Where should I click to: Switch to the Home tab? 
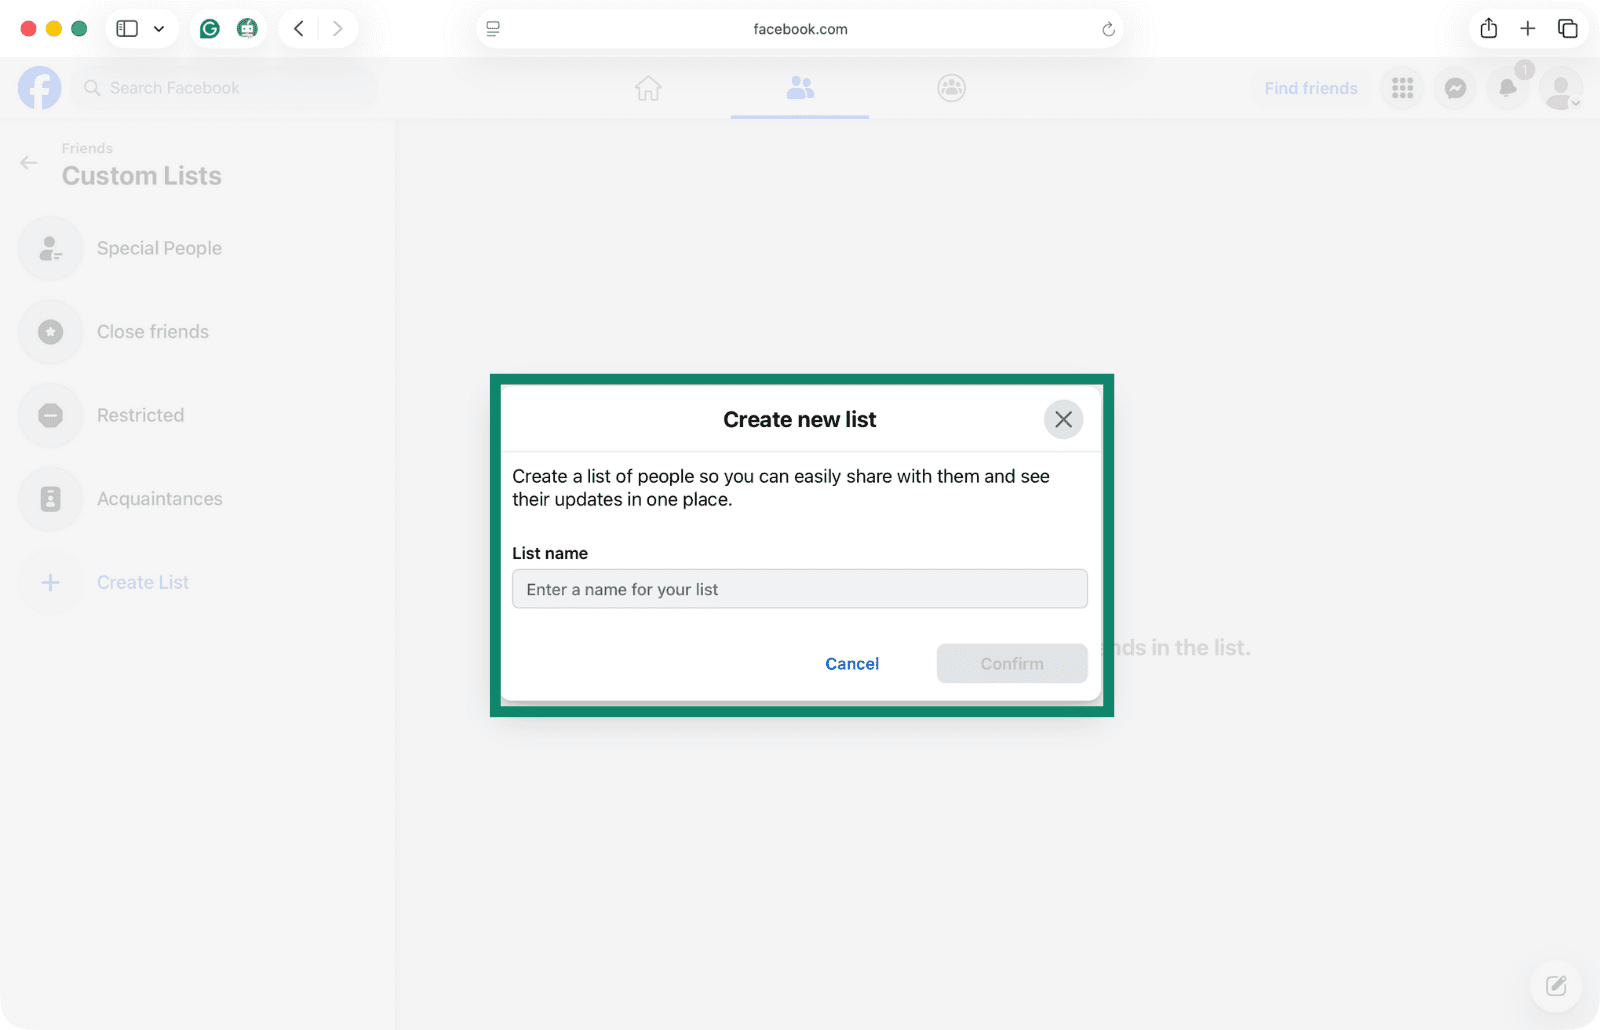tap(647, 88)
